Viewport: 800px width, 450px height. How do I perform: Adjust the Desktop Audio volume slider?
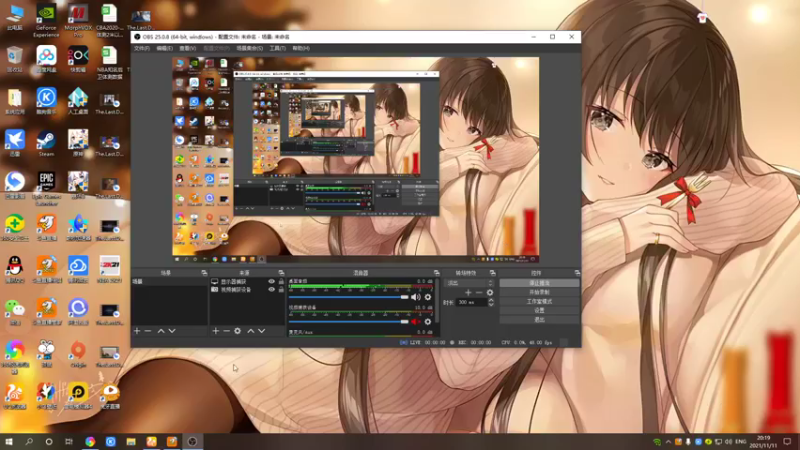(x=348, y=297)
